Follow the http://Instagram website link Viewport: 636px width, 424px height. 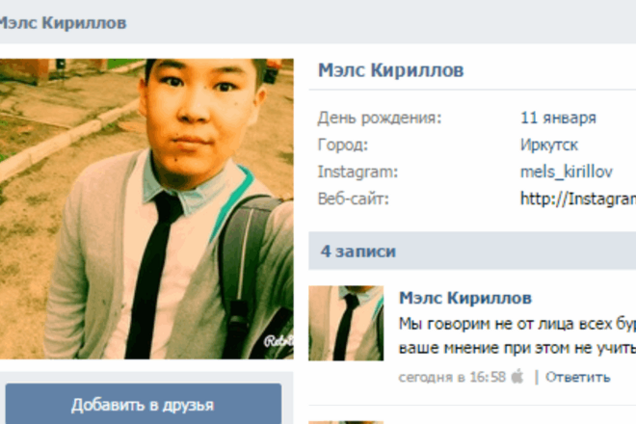[x=578, y=199]
